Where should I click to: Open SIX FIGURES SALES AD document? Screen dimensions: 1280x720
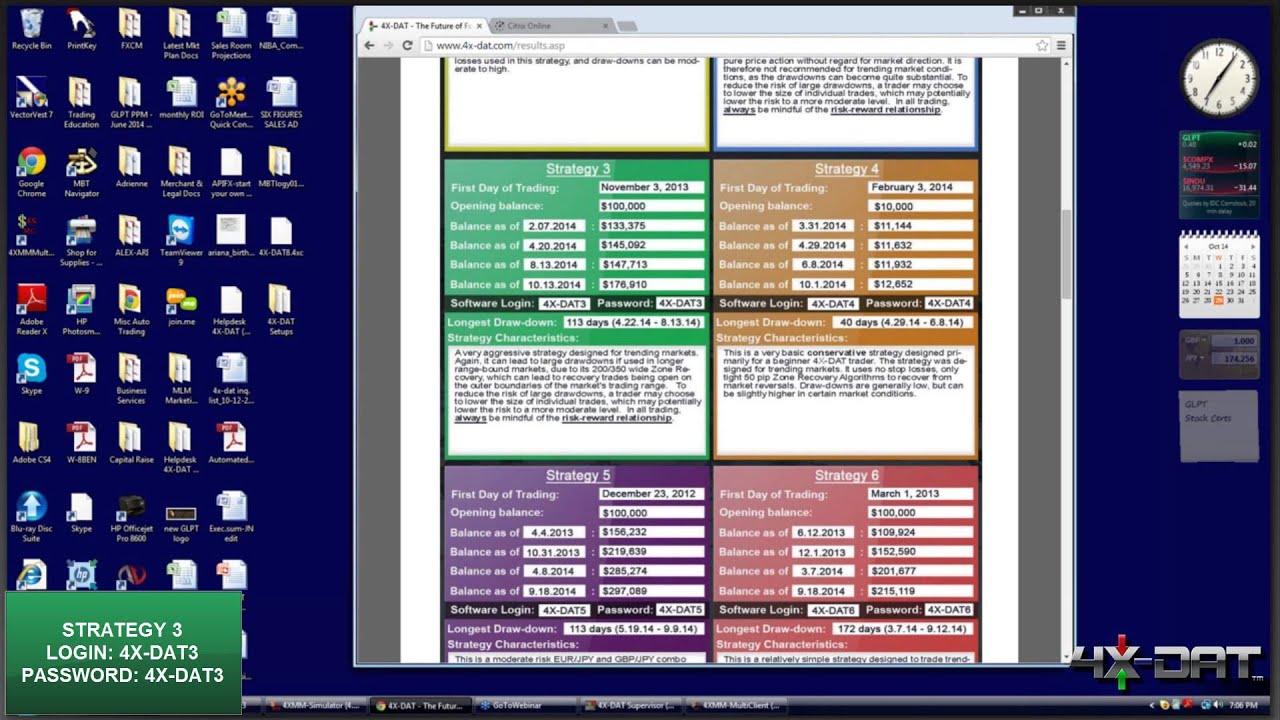(281, 102)
